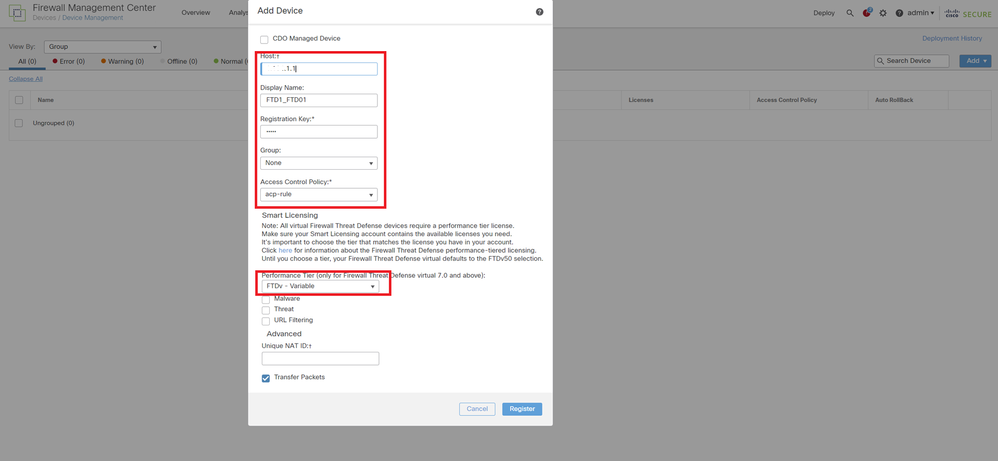Click the Cancel button
This screenshot has width=998, height=461.
(477, 409)
